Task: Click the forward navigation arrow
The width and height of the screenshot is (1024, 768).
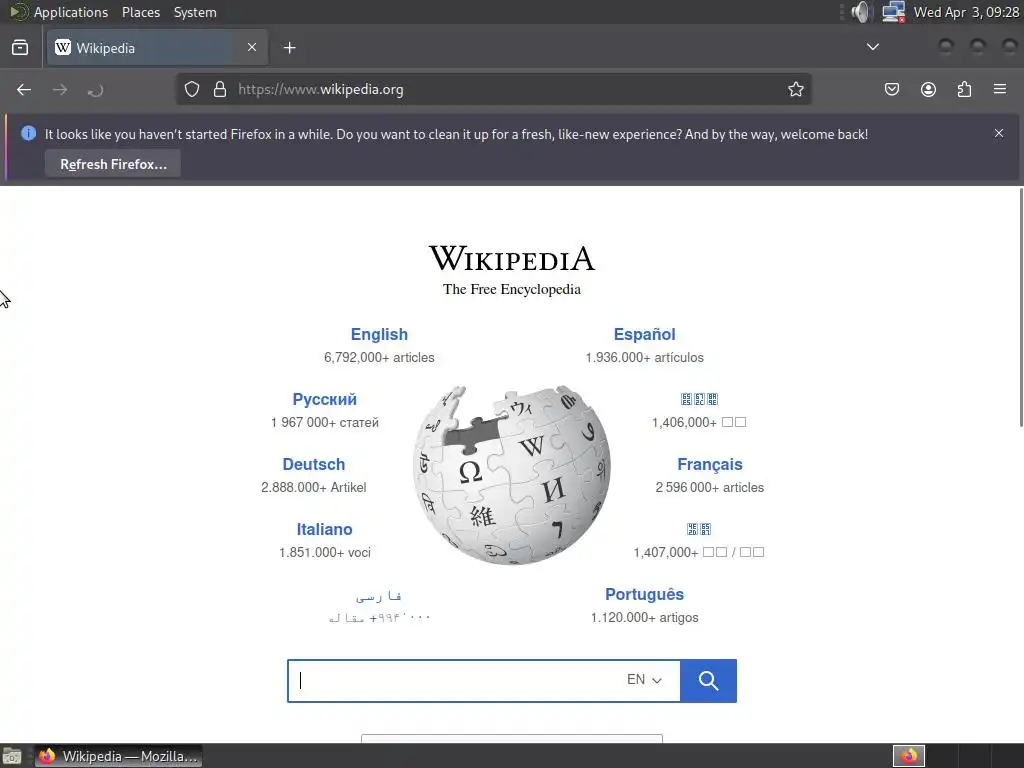Action: [59, 89]
